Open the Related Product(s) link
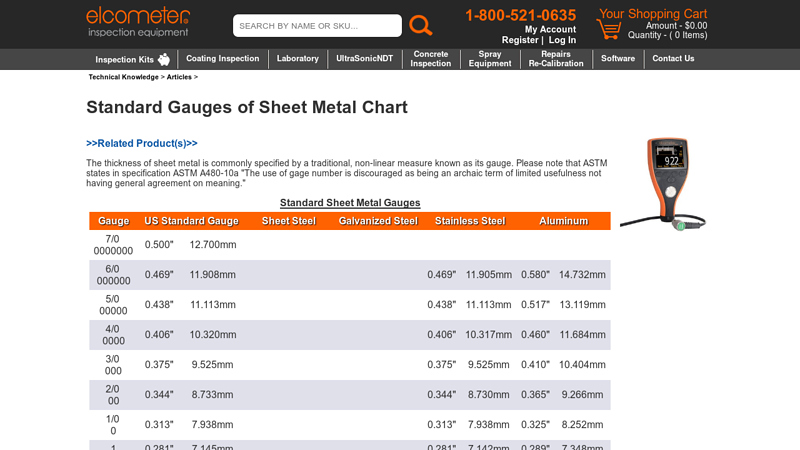The width and height of the screenshot is (800, 450). [142, 143]
